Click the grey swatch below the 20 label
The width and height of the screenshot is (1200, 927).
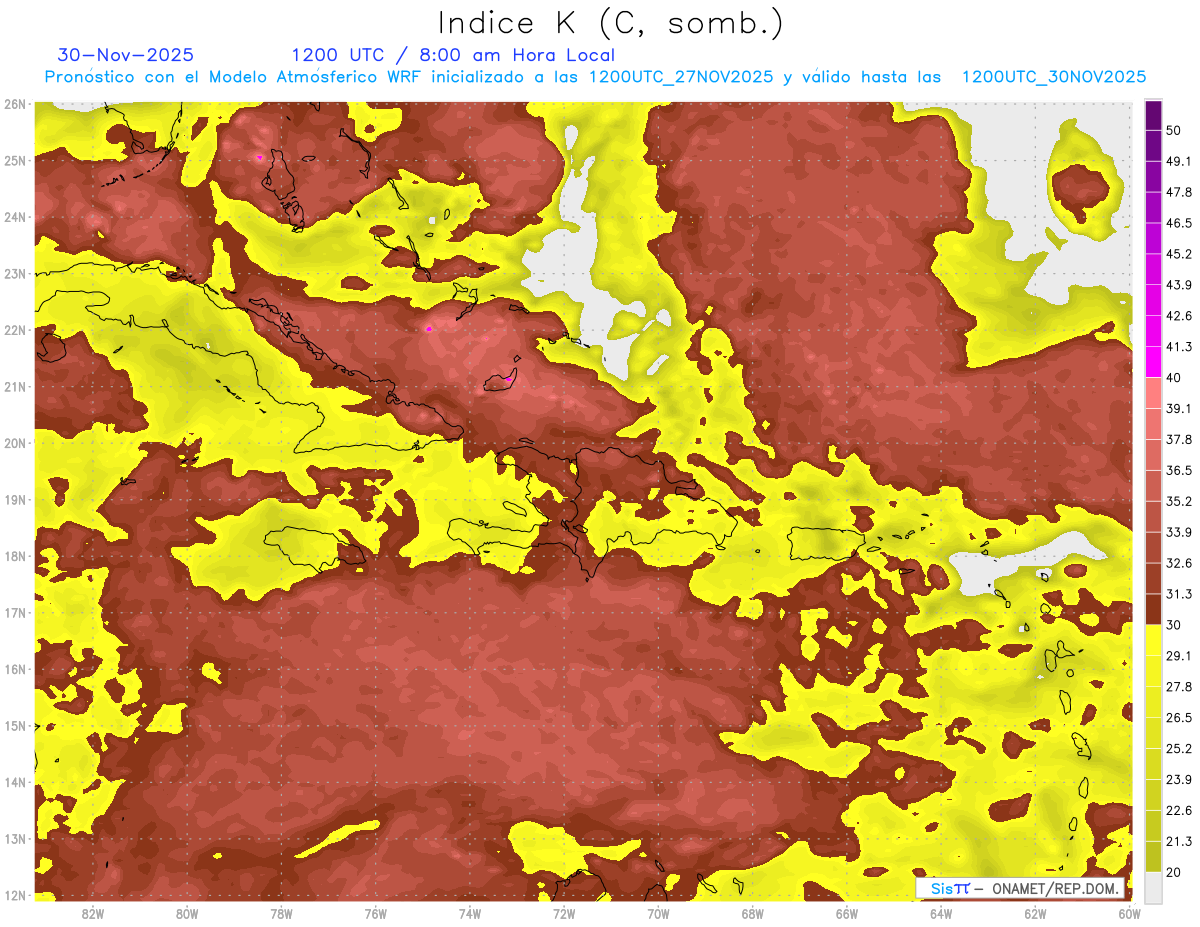tap(1153, 886)
